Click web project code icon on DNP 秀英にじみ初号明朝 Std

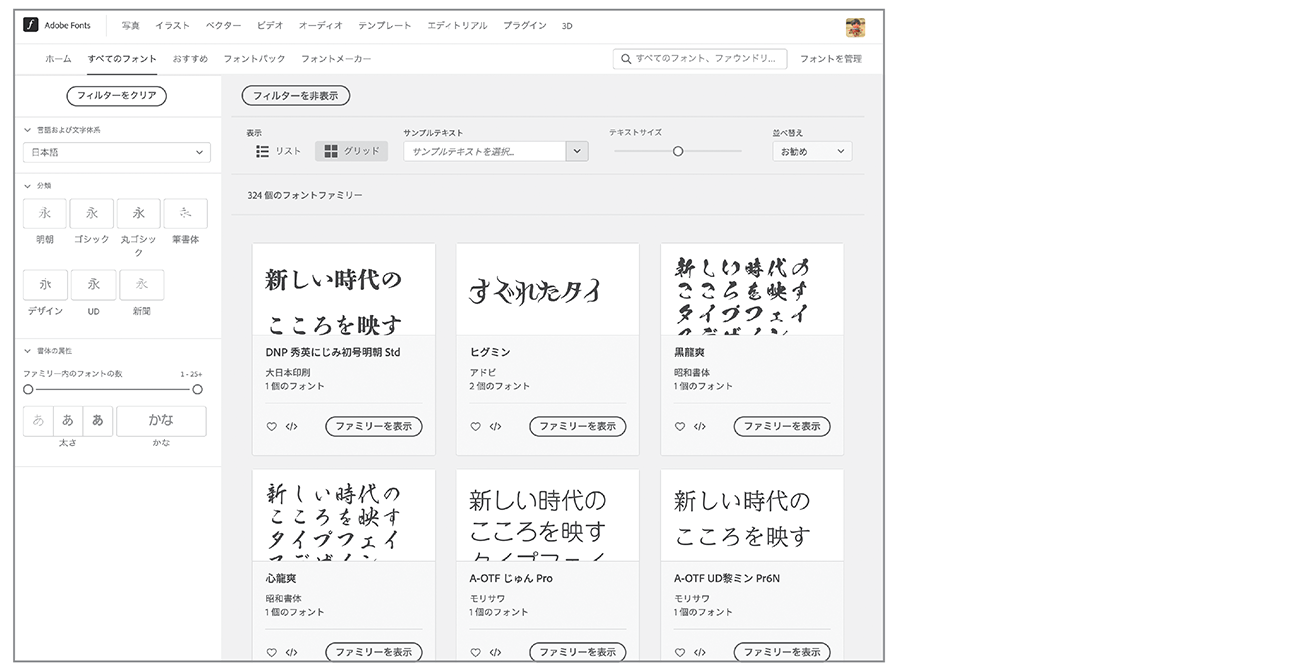[x=291, y=426]
